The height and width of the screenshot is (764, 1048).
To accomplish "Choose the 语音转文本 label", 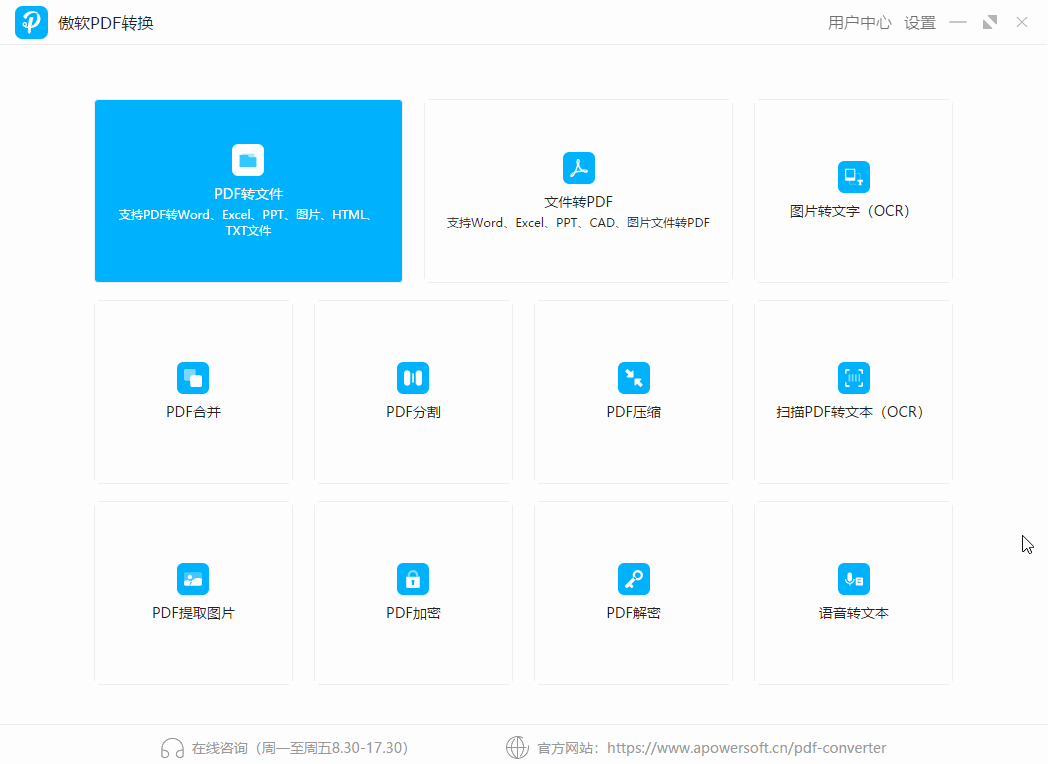I will pyautogui.click(x=854, y=613).
